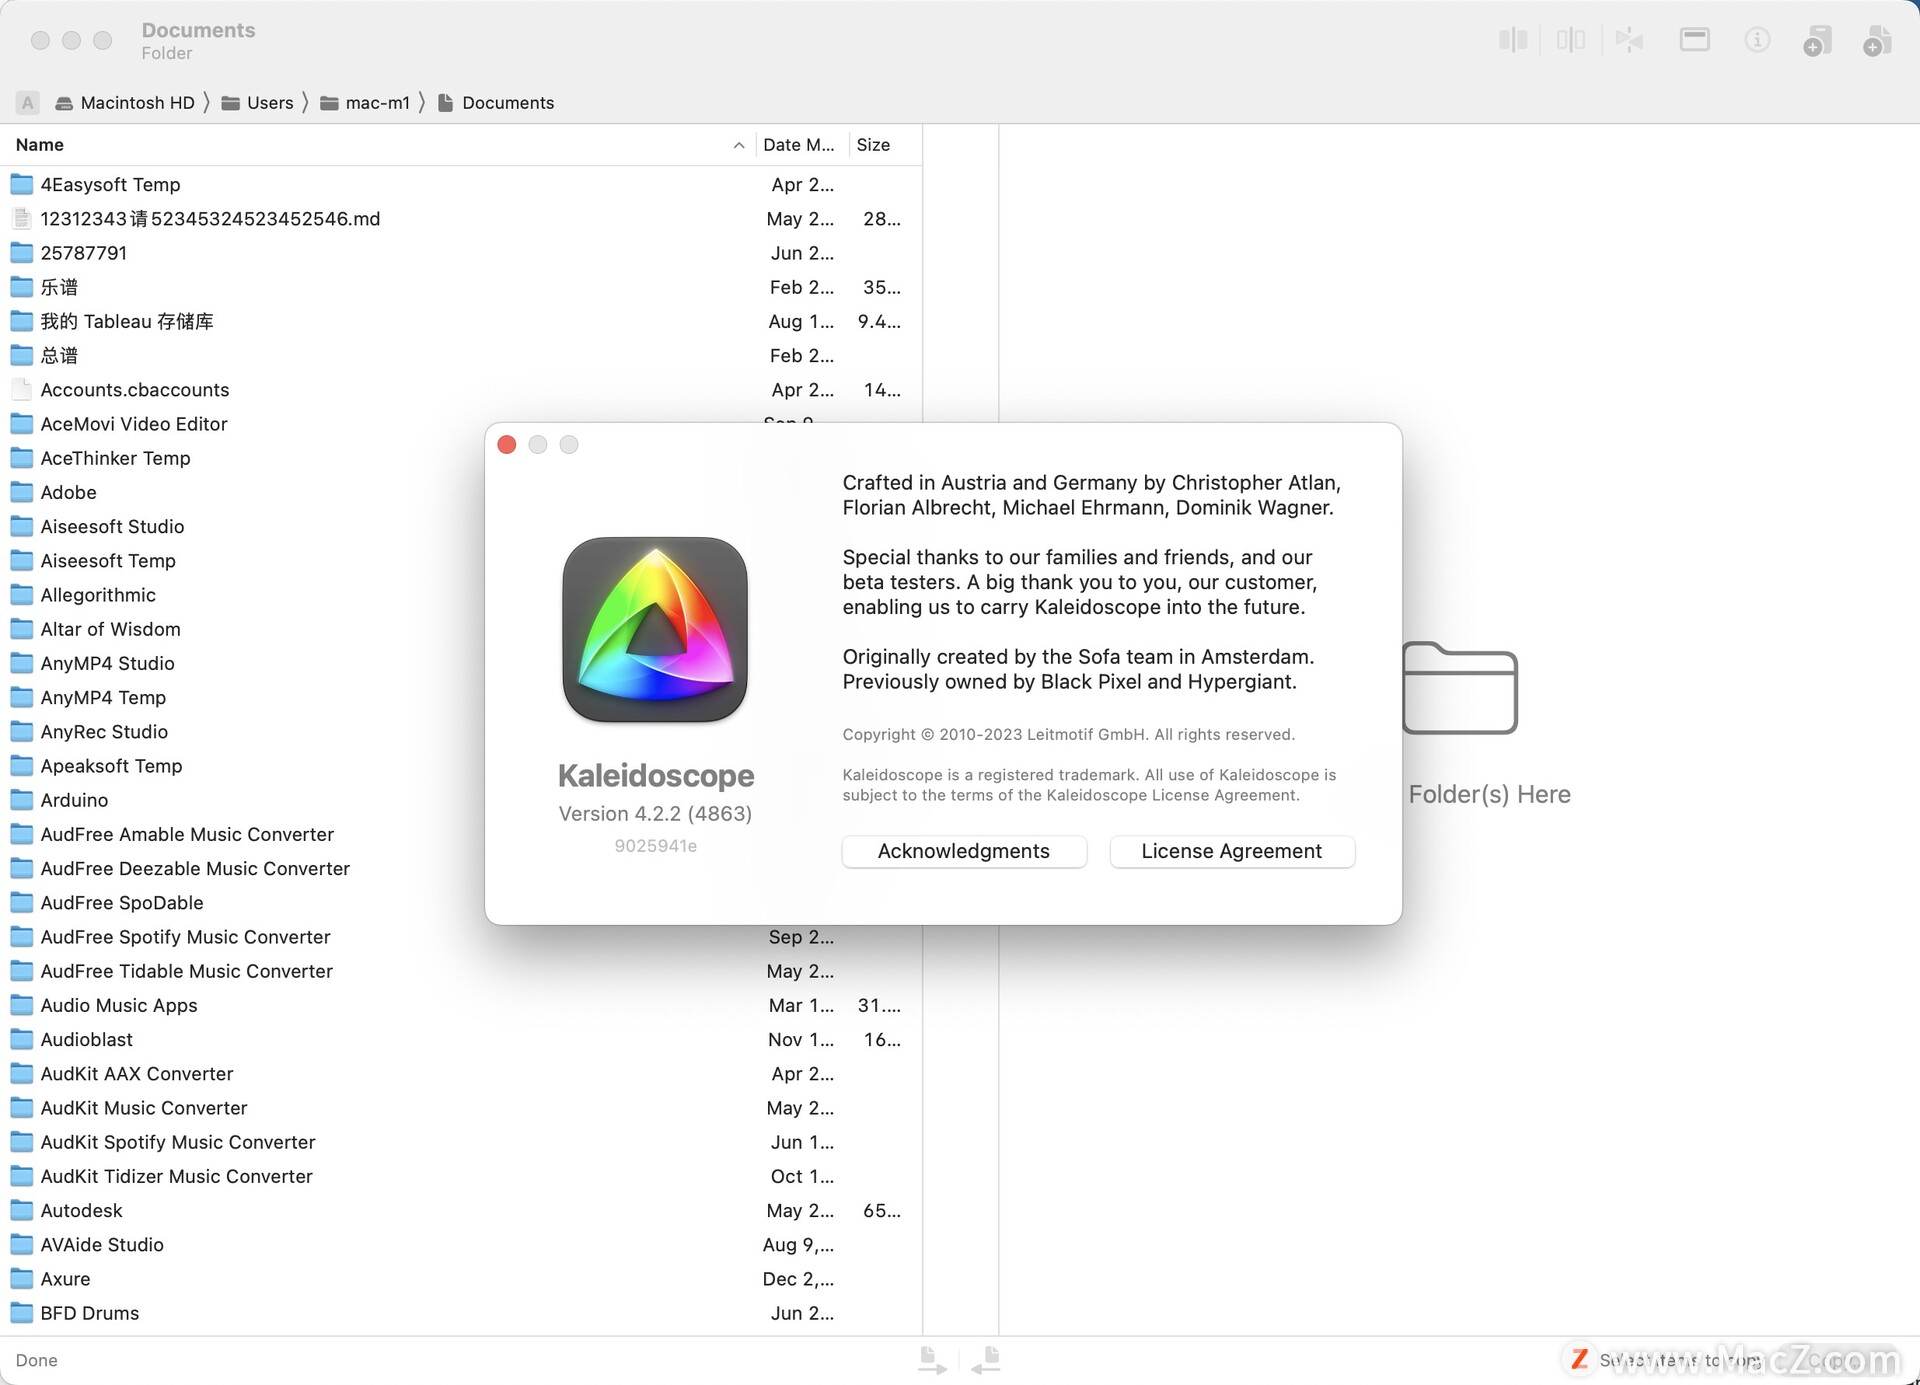Select AudFree Spotify Music Converter row
This screenshot has width=1920, height=1385.
[461, 937]
